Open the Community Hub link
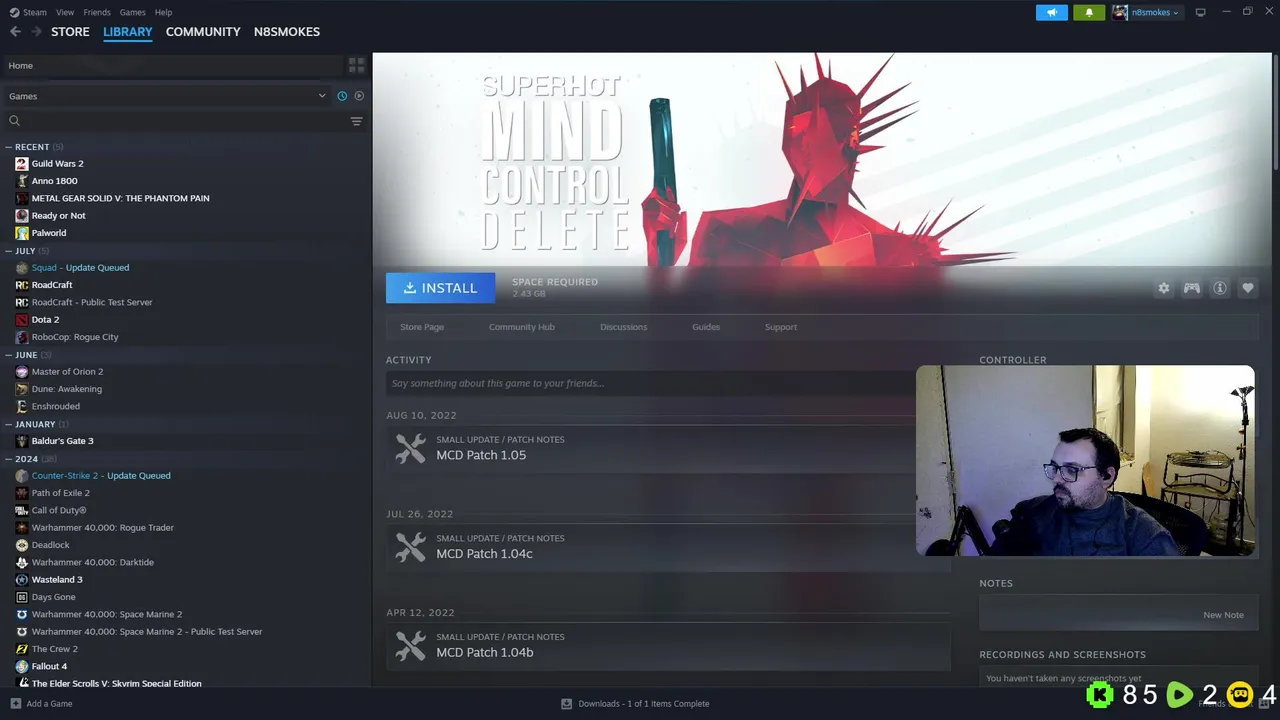 [521, 327]
